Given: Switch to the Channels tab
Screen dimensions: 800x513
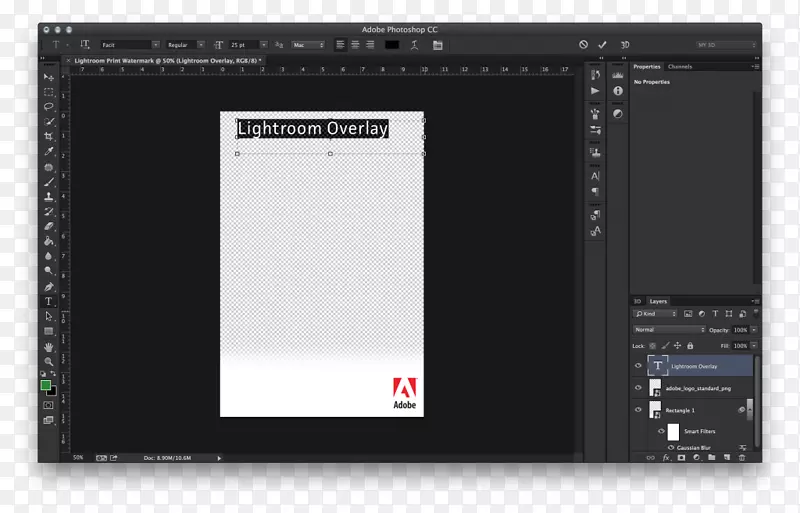Looking at the screenshot, I should (680, 67).
